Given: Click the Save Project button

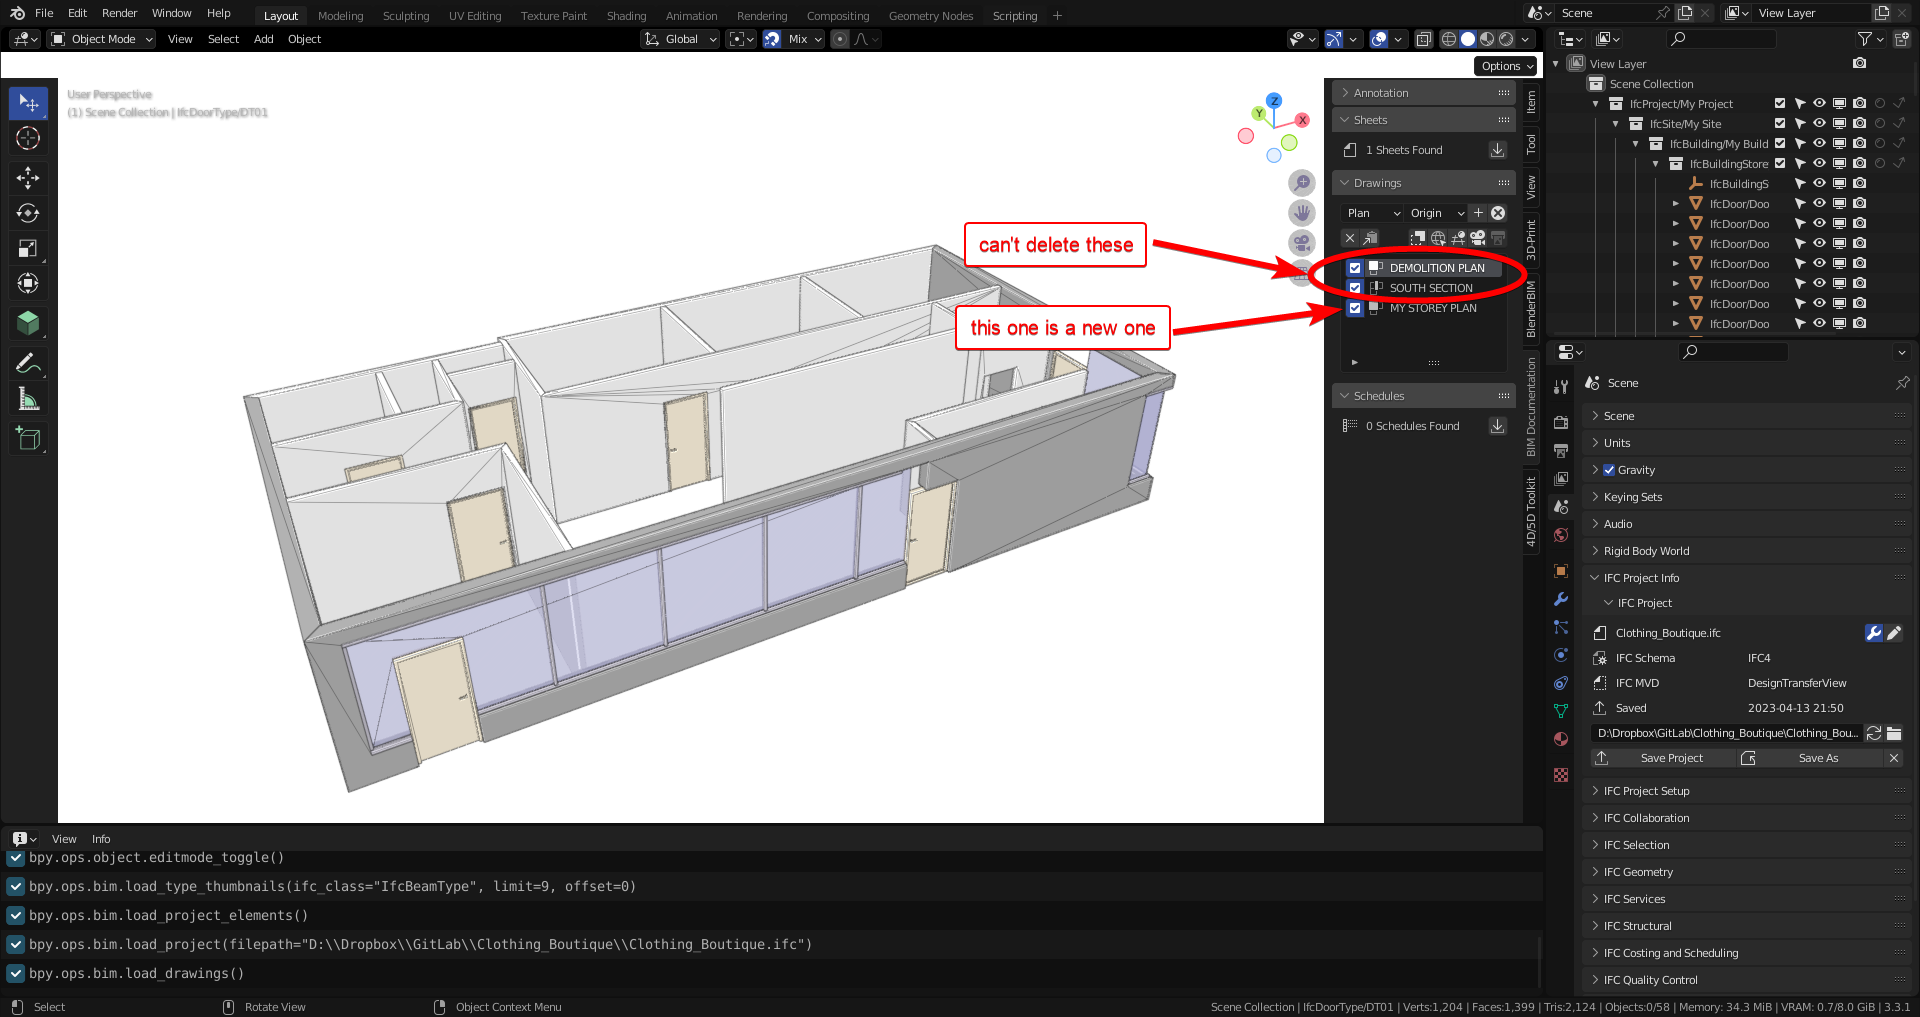Looking at the screenshot, I should click(x=1674, y=757).
